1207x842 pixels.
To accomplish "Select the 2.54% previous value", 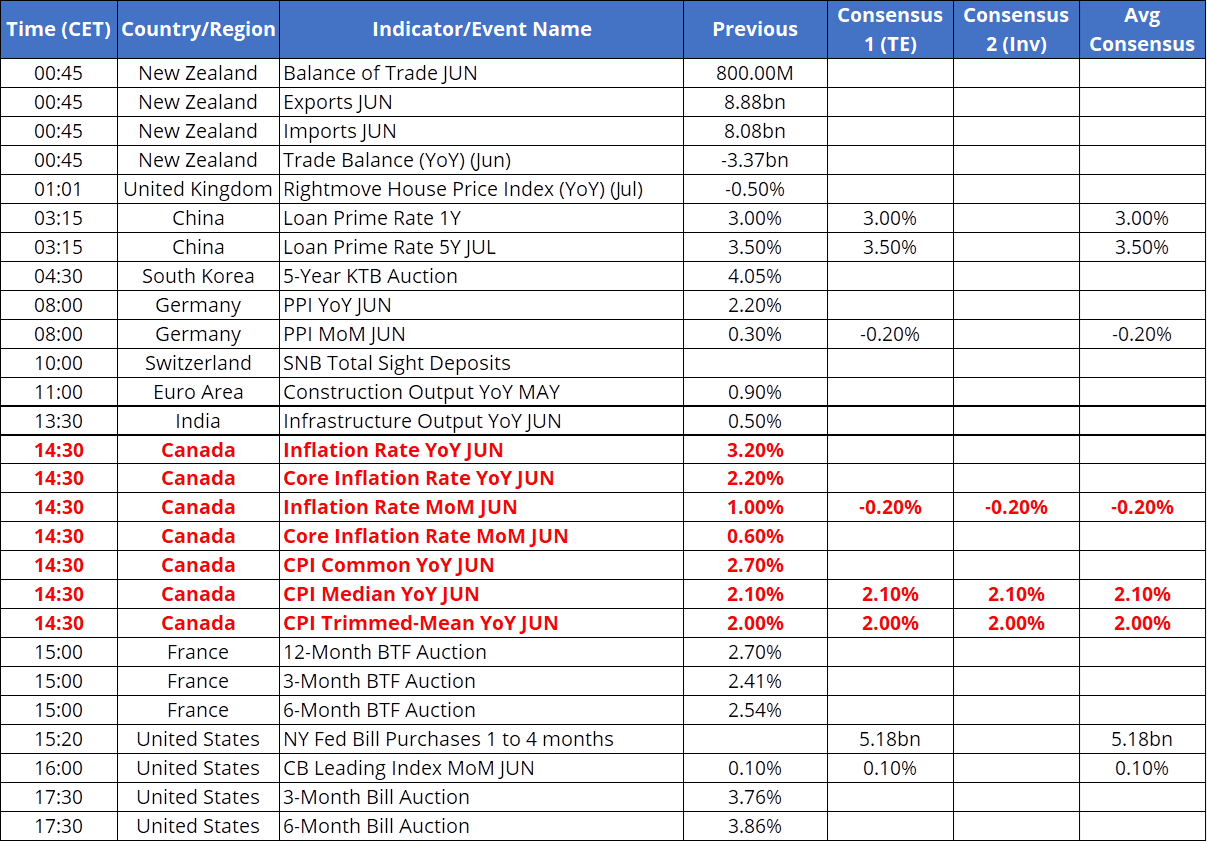I will pyautogui.click(x=755, y=710).
